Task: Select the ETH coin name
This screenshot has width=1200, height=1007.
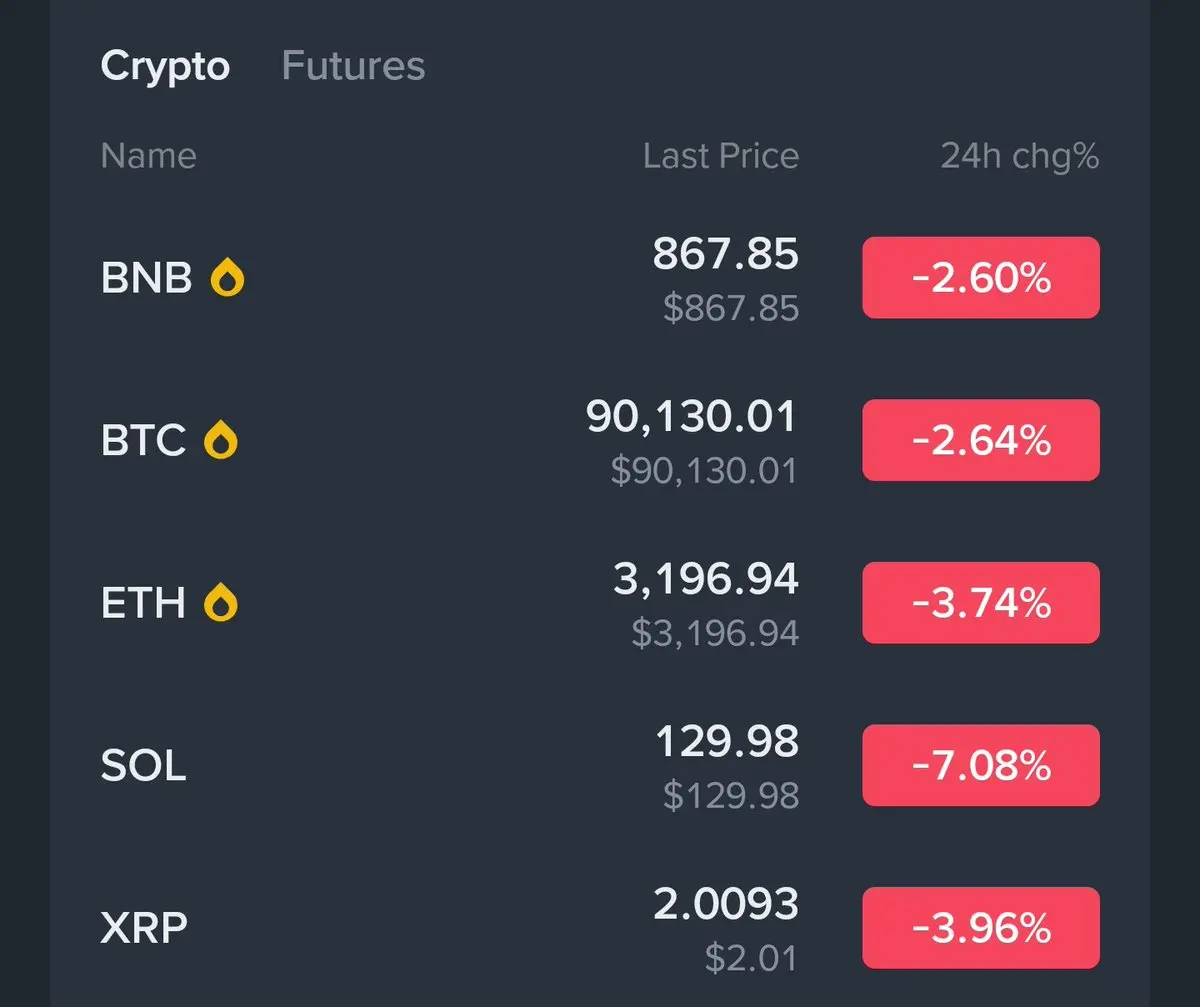Action: (x=143, y=603)
